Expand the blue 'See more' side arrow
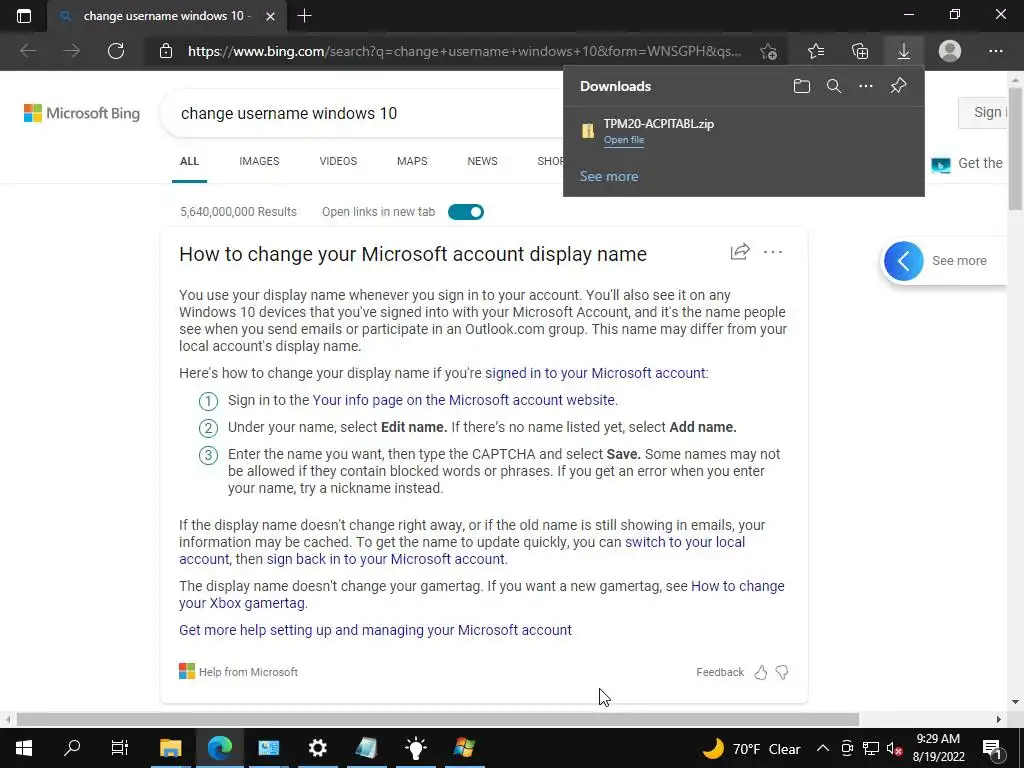 (904, 261)
